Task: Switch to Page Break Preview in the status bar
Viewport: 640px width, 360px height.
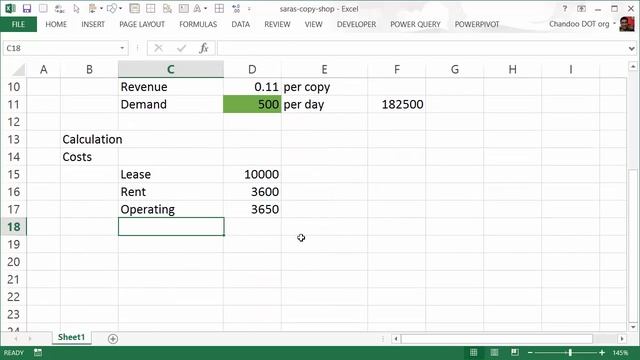Action: [x=515, y=352]
